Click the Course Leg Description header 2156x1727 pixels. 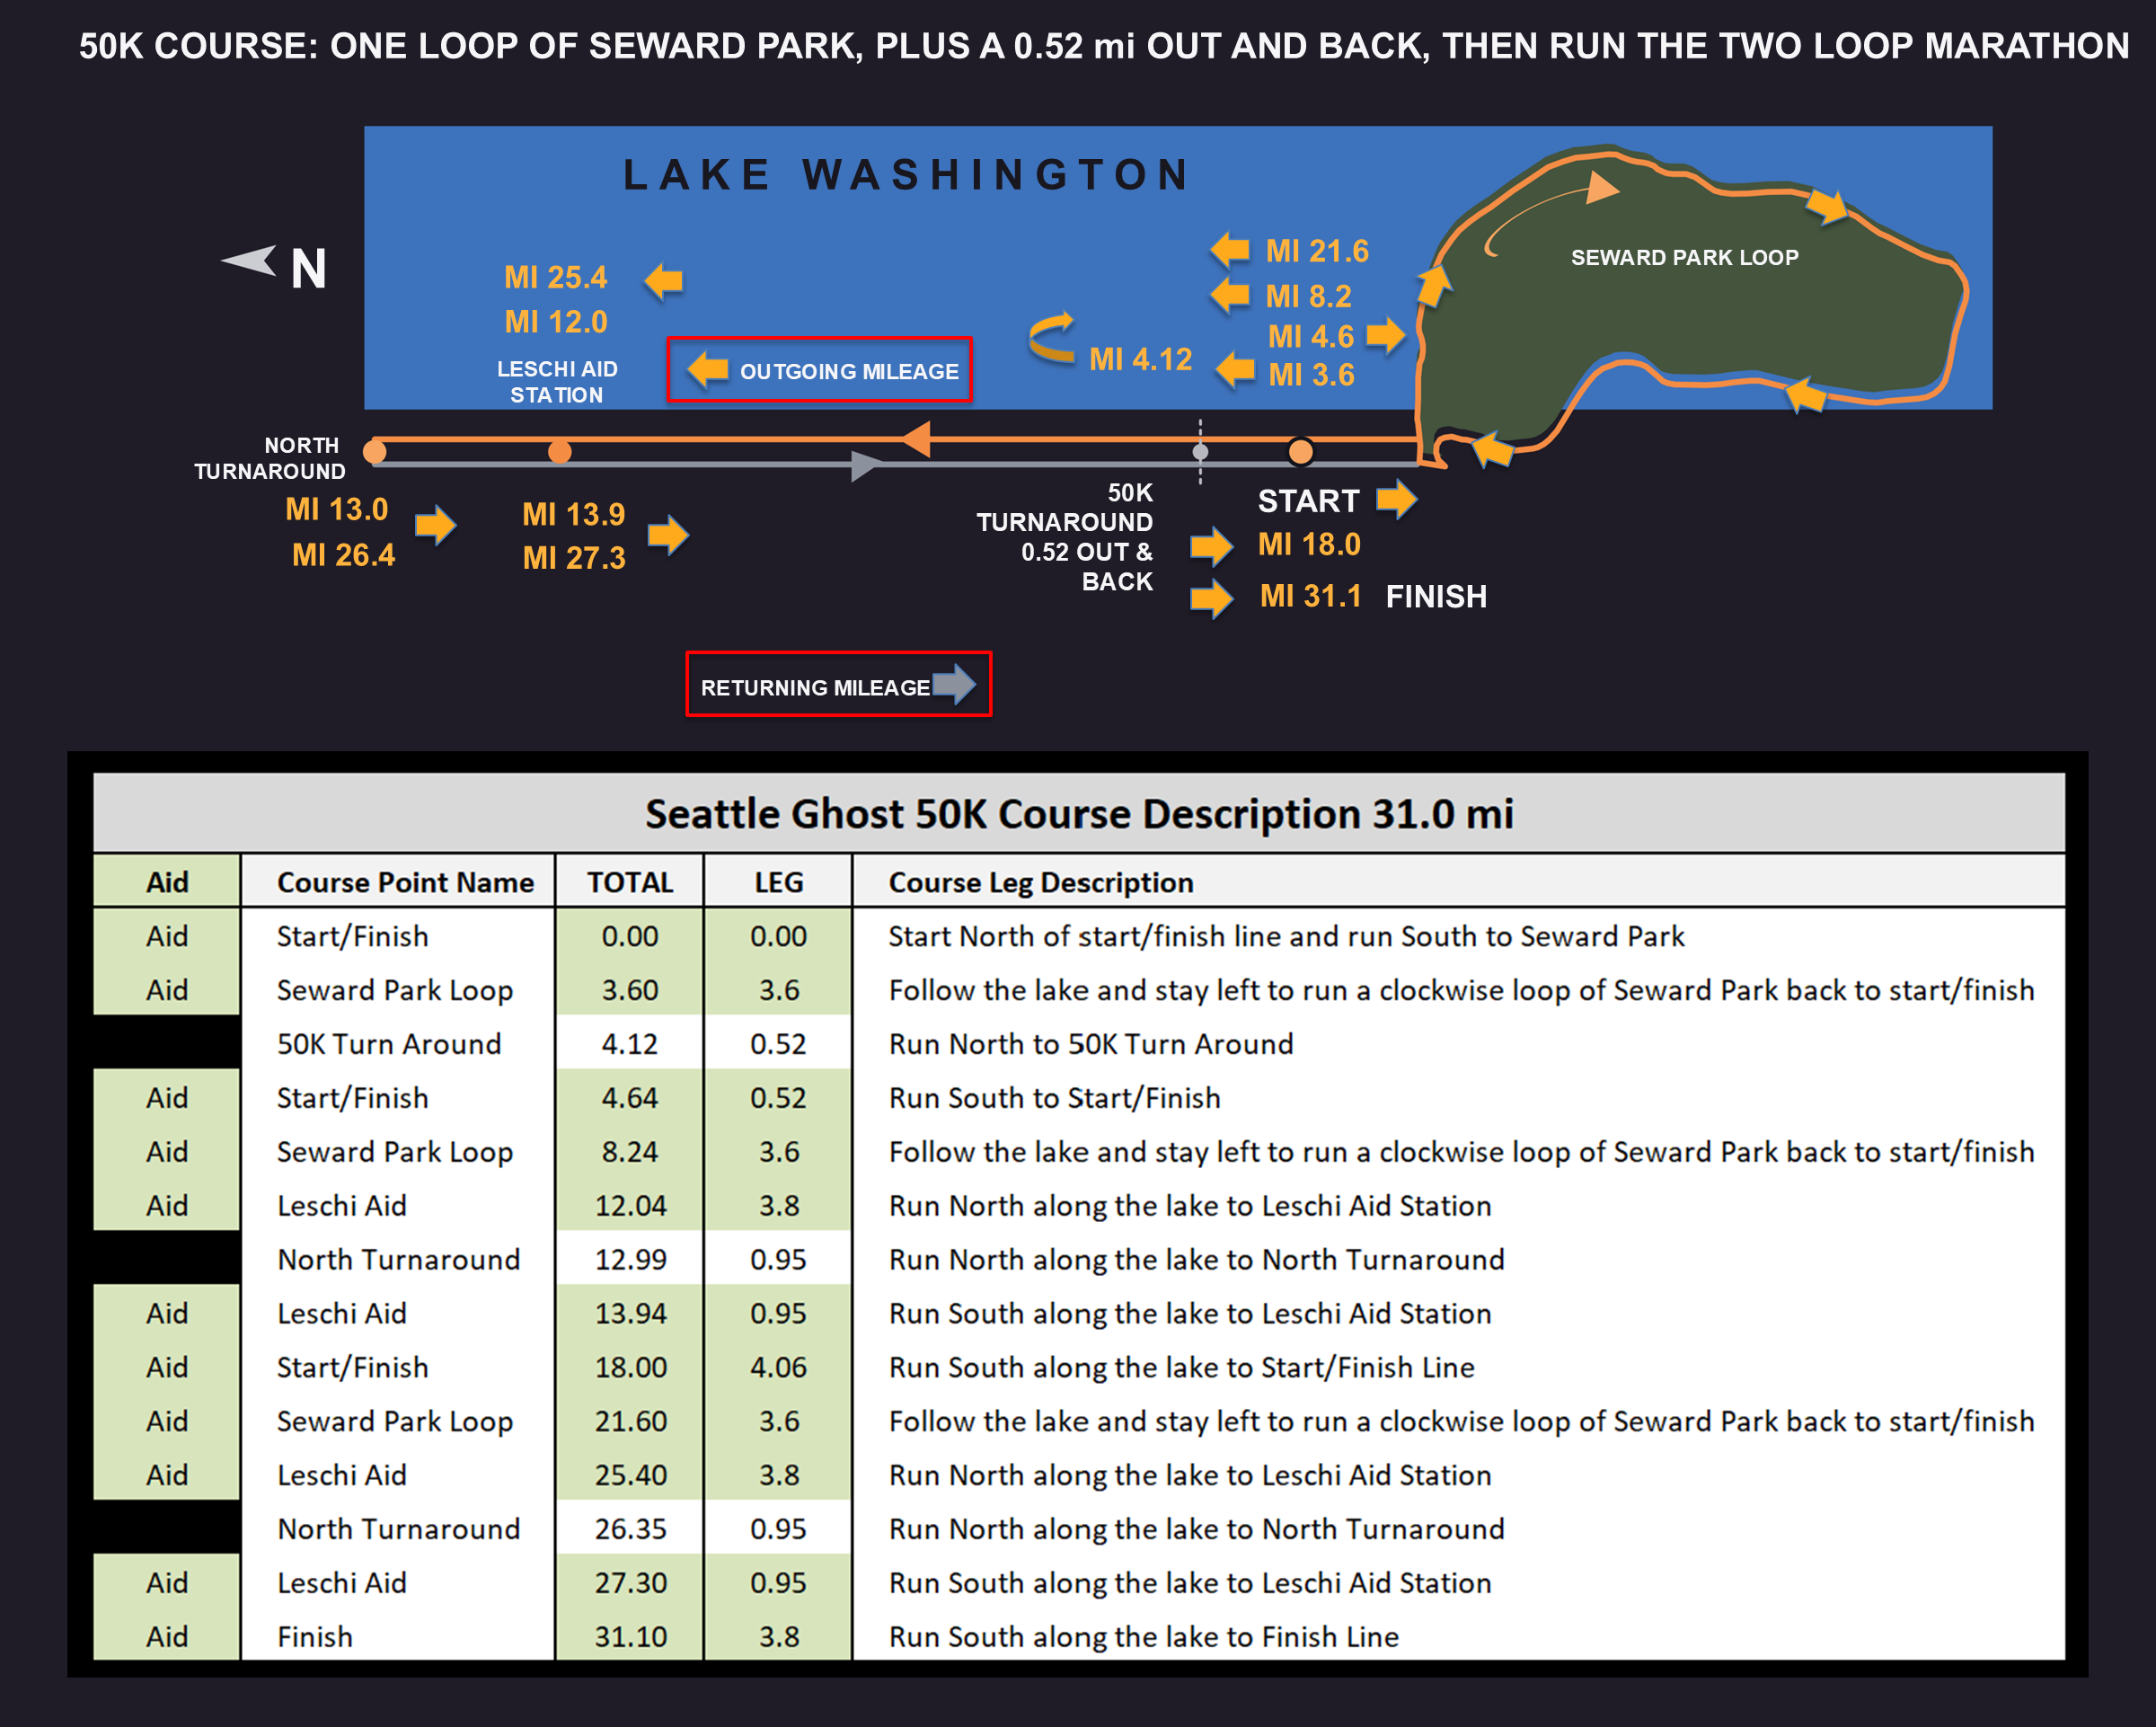[x=1041, y=882]
